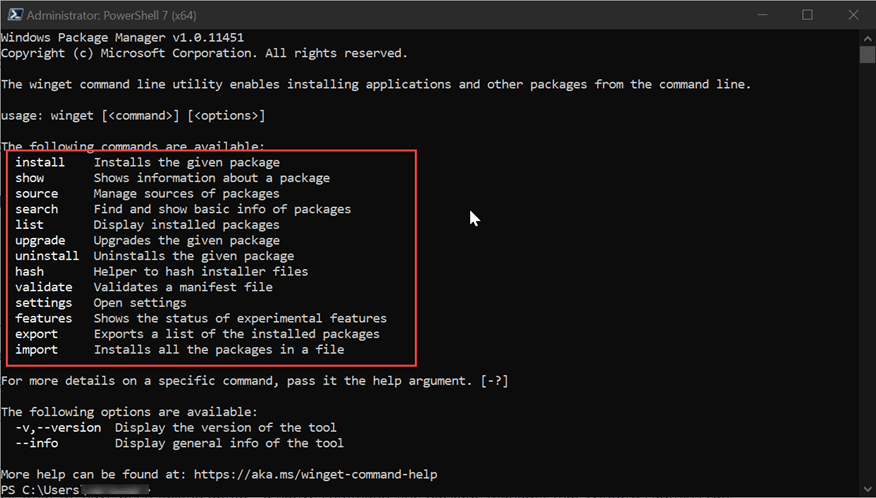The width and height of the screenshot is (876, 498).
Task: Click the 'settings' command text
Action: 44,303
